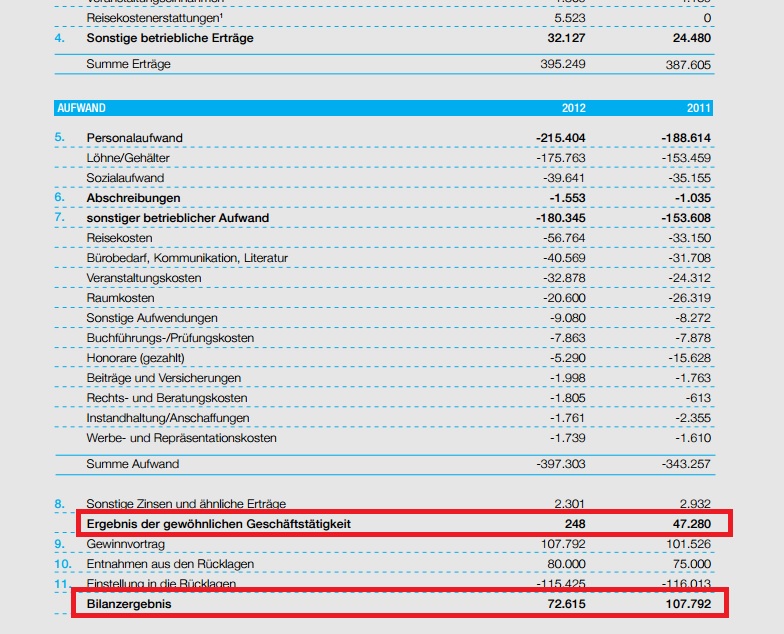Screen dimensions: 784x634
Task: Click the 'Instandhaltung/Anschaffungen' row label
Action: click(x=168, y=418)
